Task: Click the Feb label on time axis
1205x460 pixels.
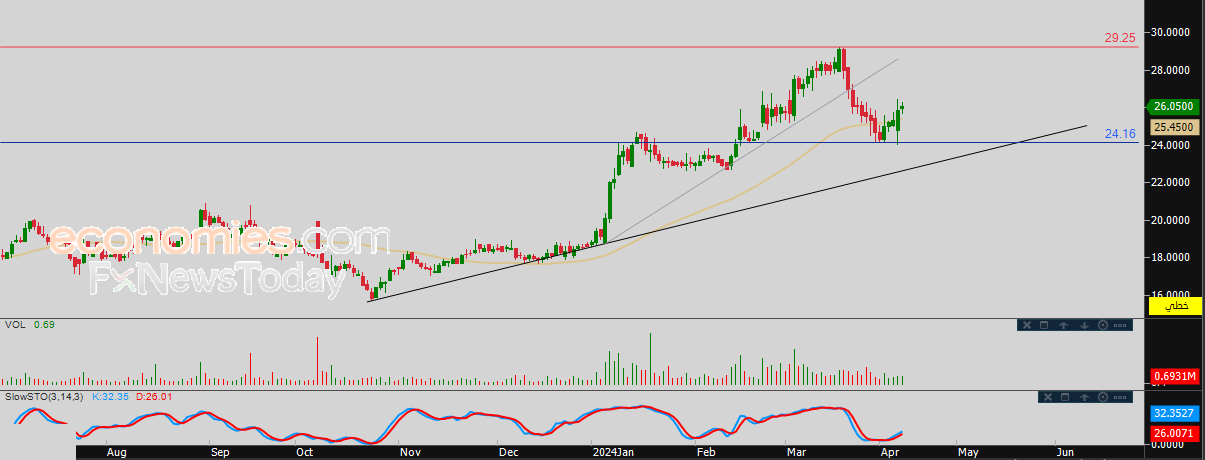Action: [705, 453]
